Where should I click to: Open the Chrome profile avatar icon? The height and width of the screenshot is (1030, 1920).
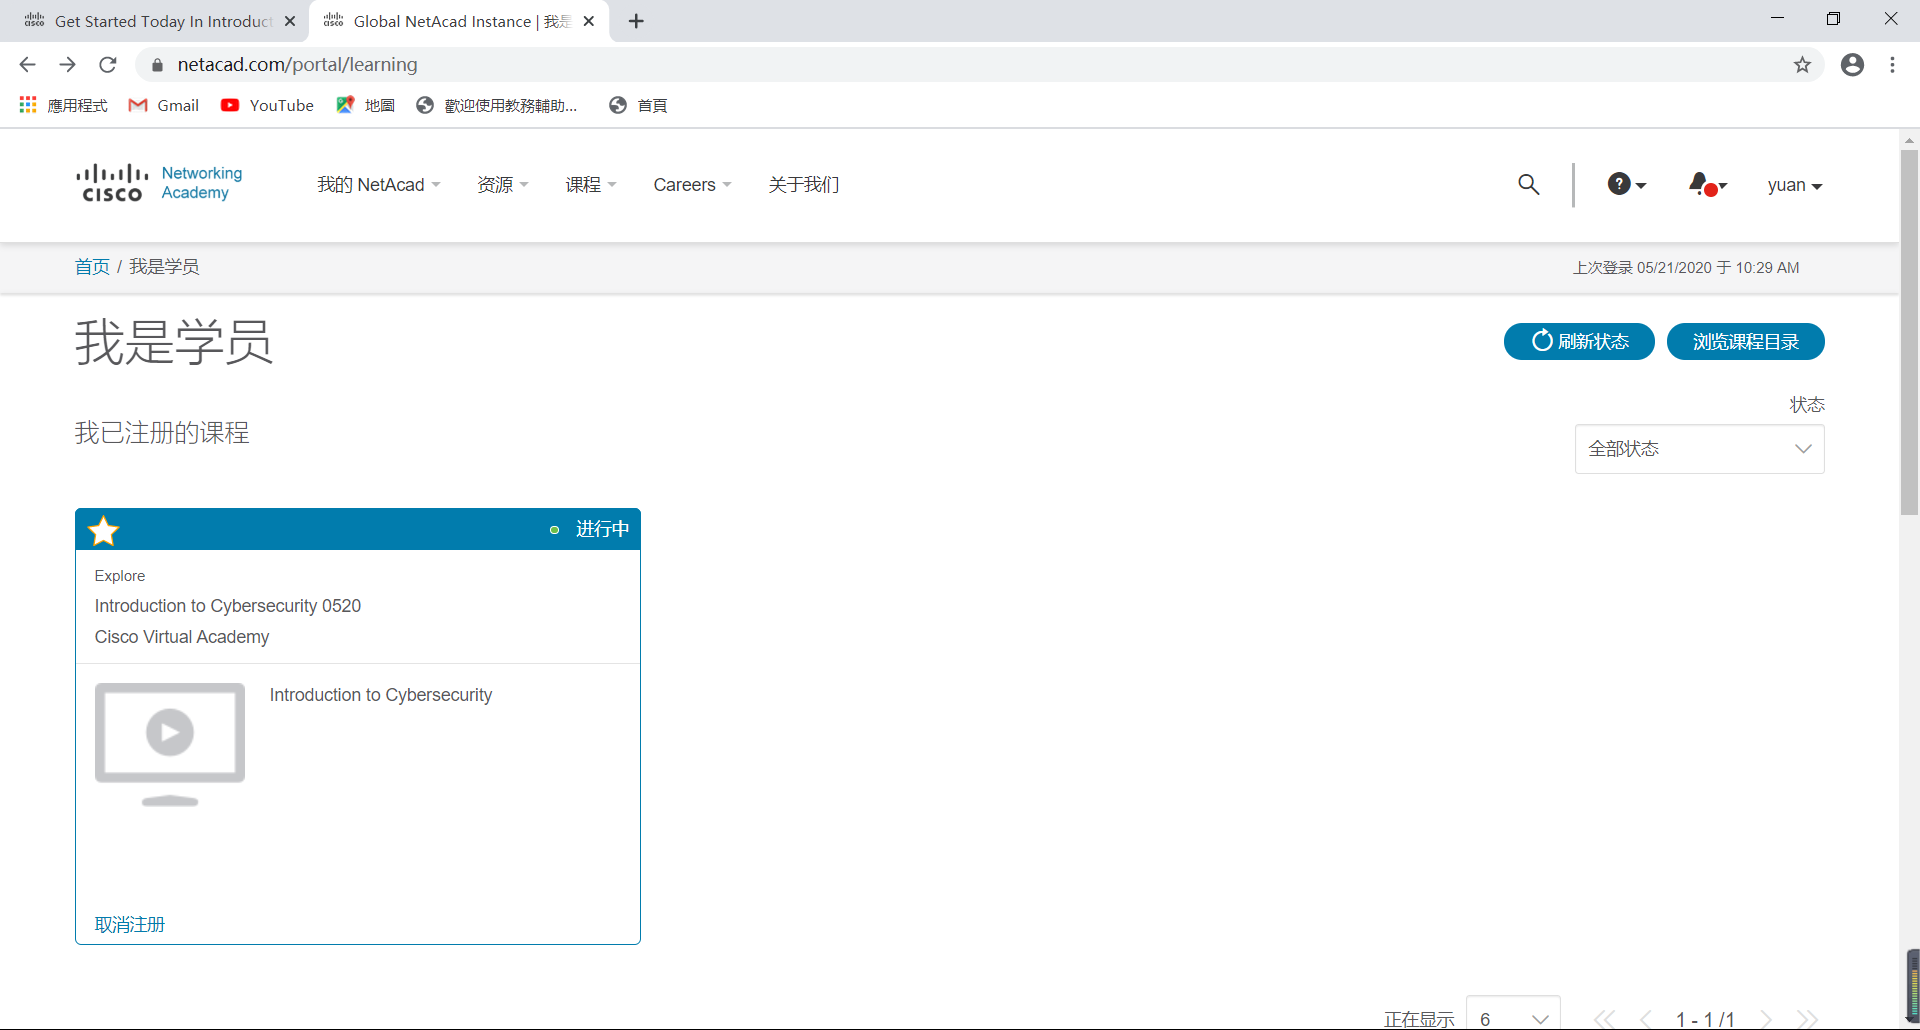1852,65
